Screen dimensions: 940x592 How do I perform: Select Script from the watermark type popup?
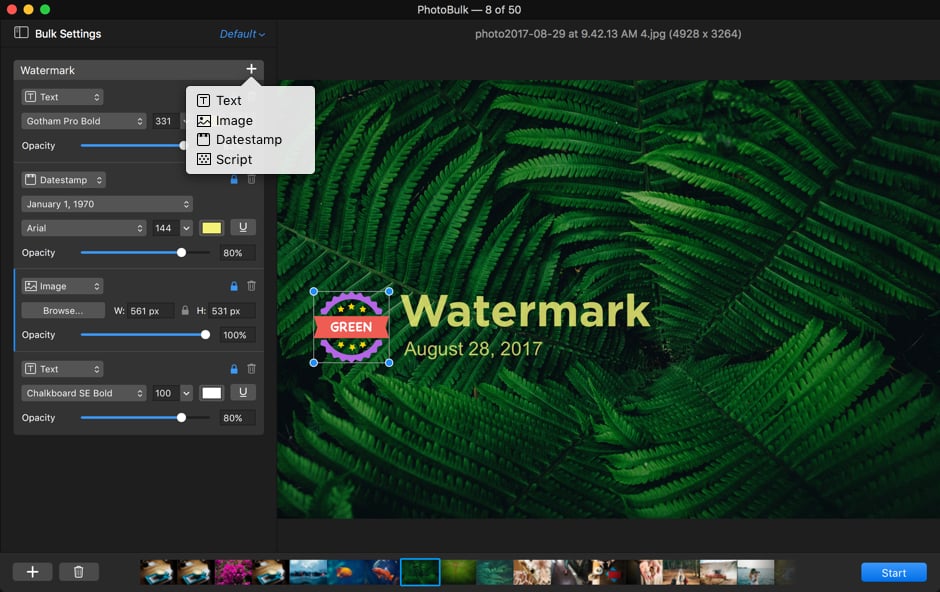[230, 158]
